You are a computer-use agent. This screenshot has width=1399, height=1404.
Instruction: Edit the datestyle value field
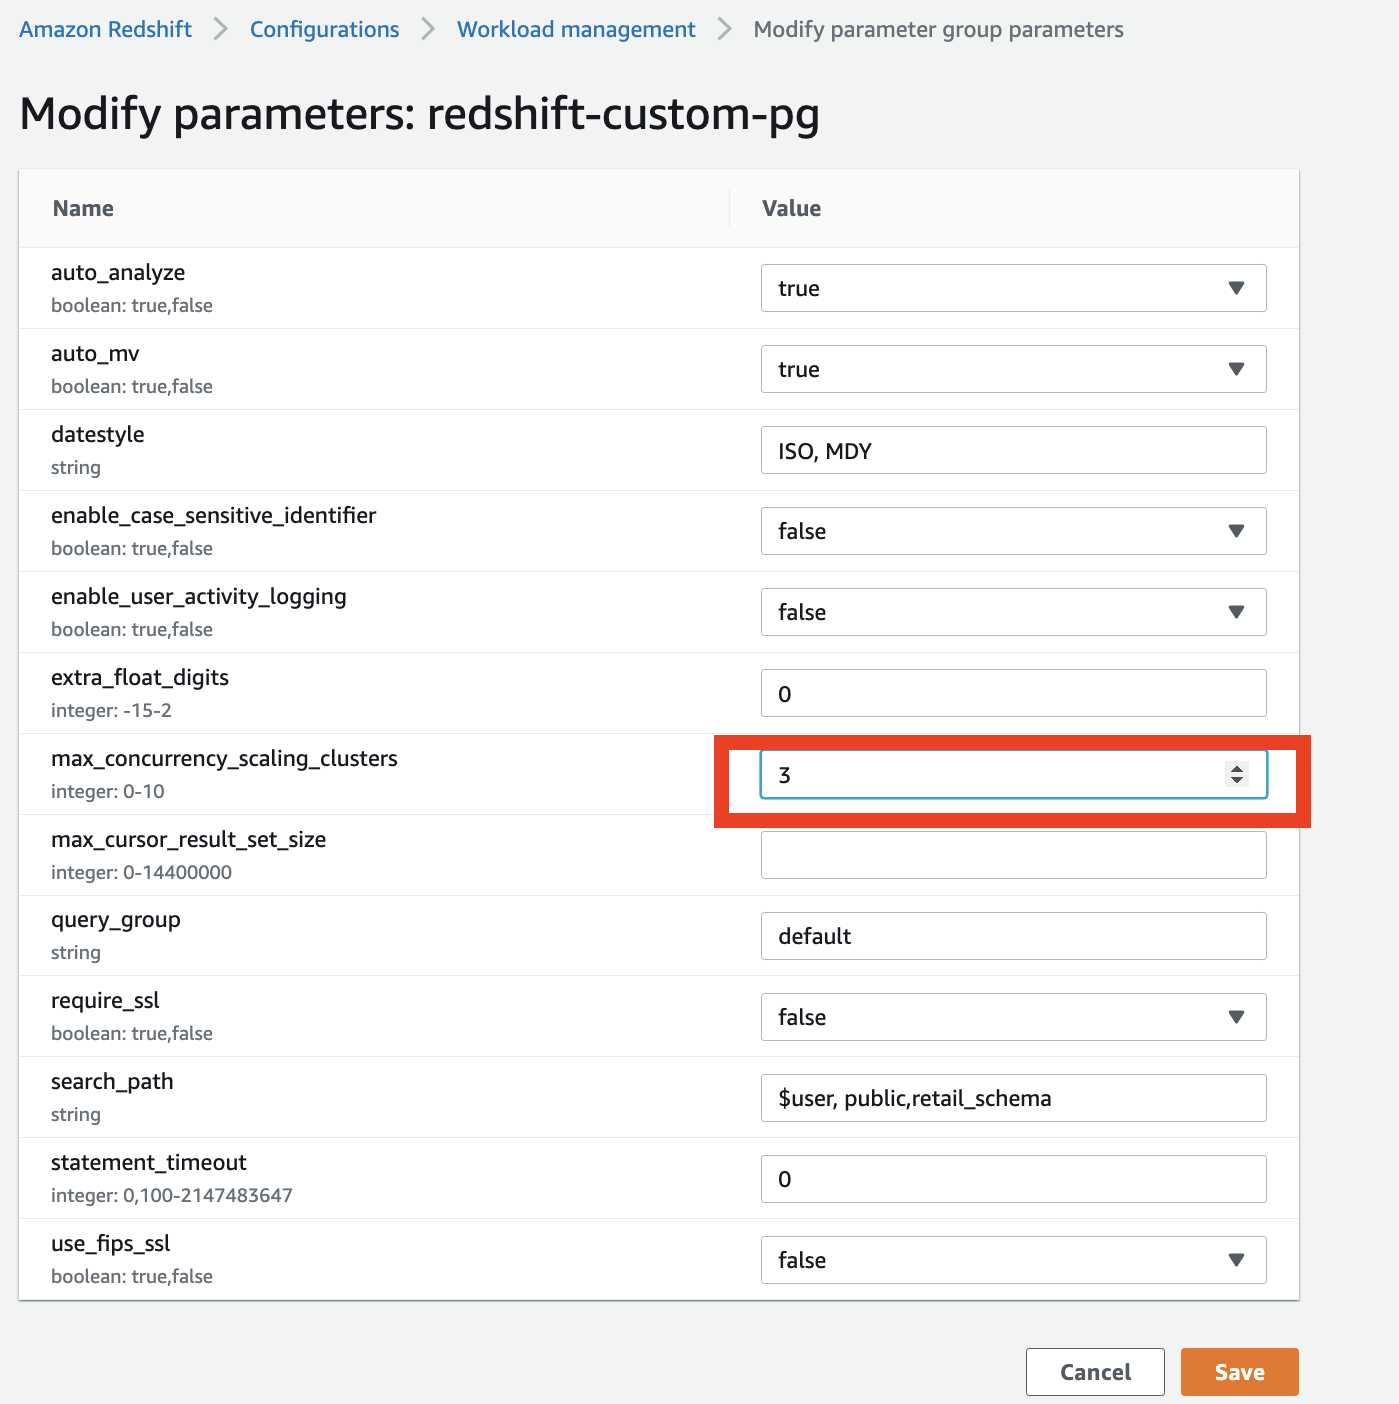click(x=1013, y=450)
